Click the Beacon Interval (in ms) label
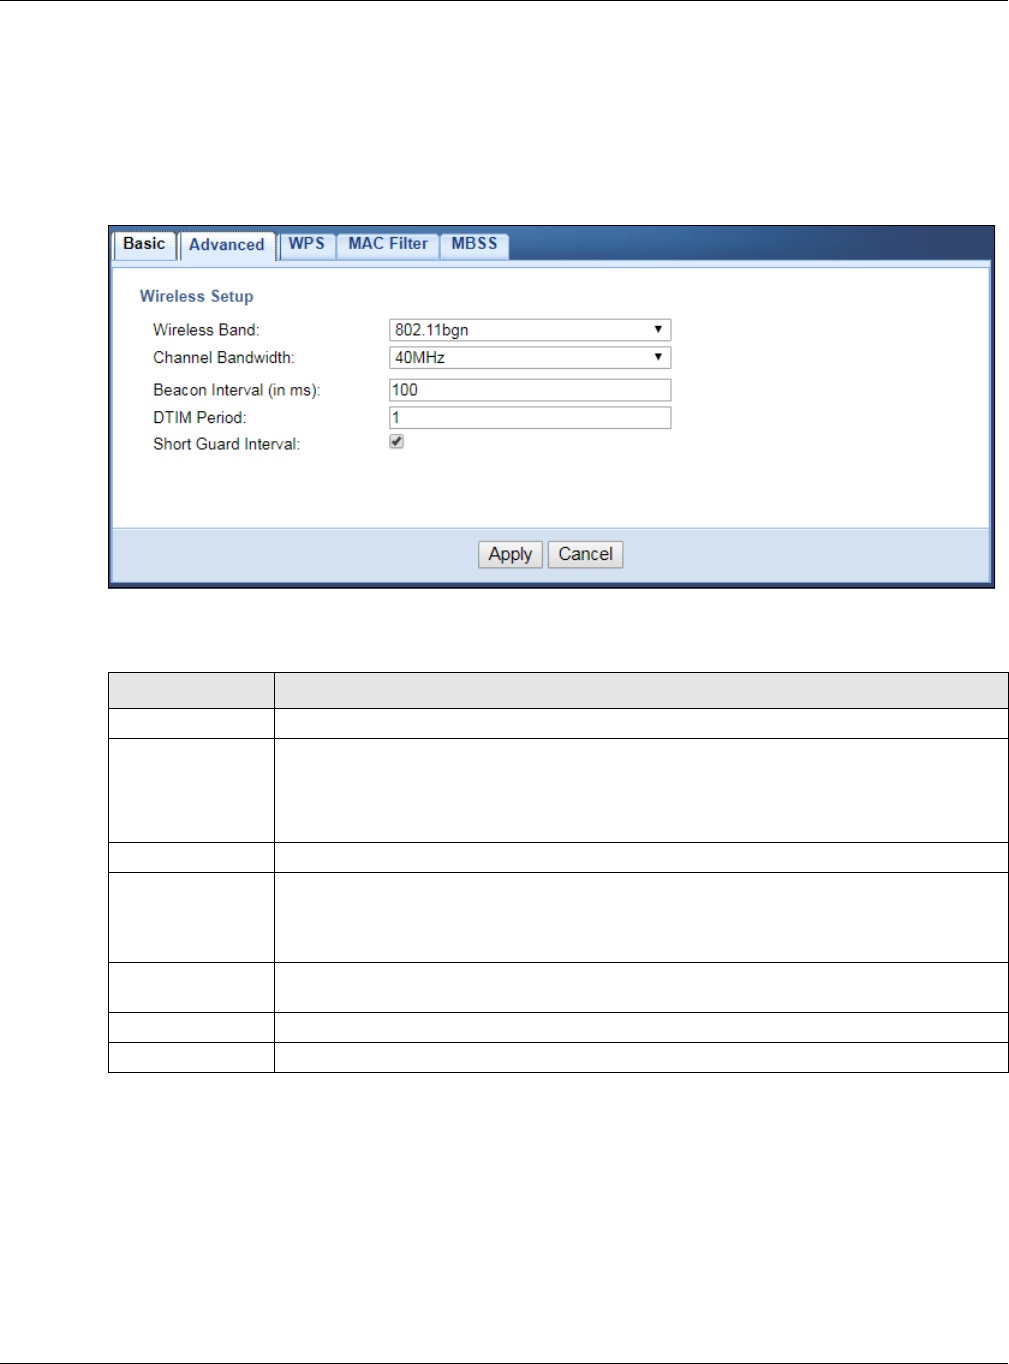The image size is (1009, 1364). click(x=237, y=390)
